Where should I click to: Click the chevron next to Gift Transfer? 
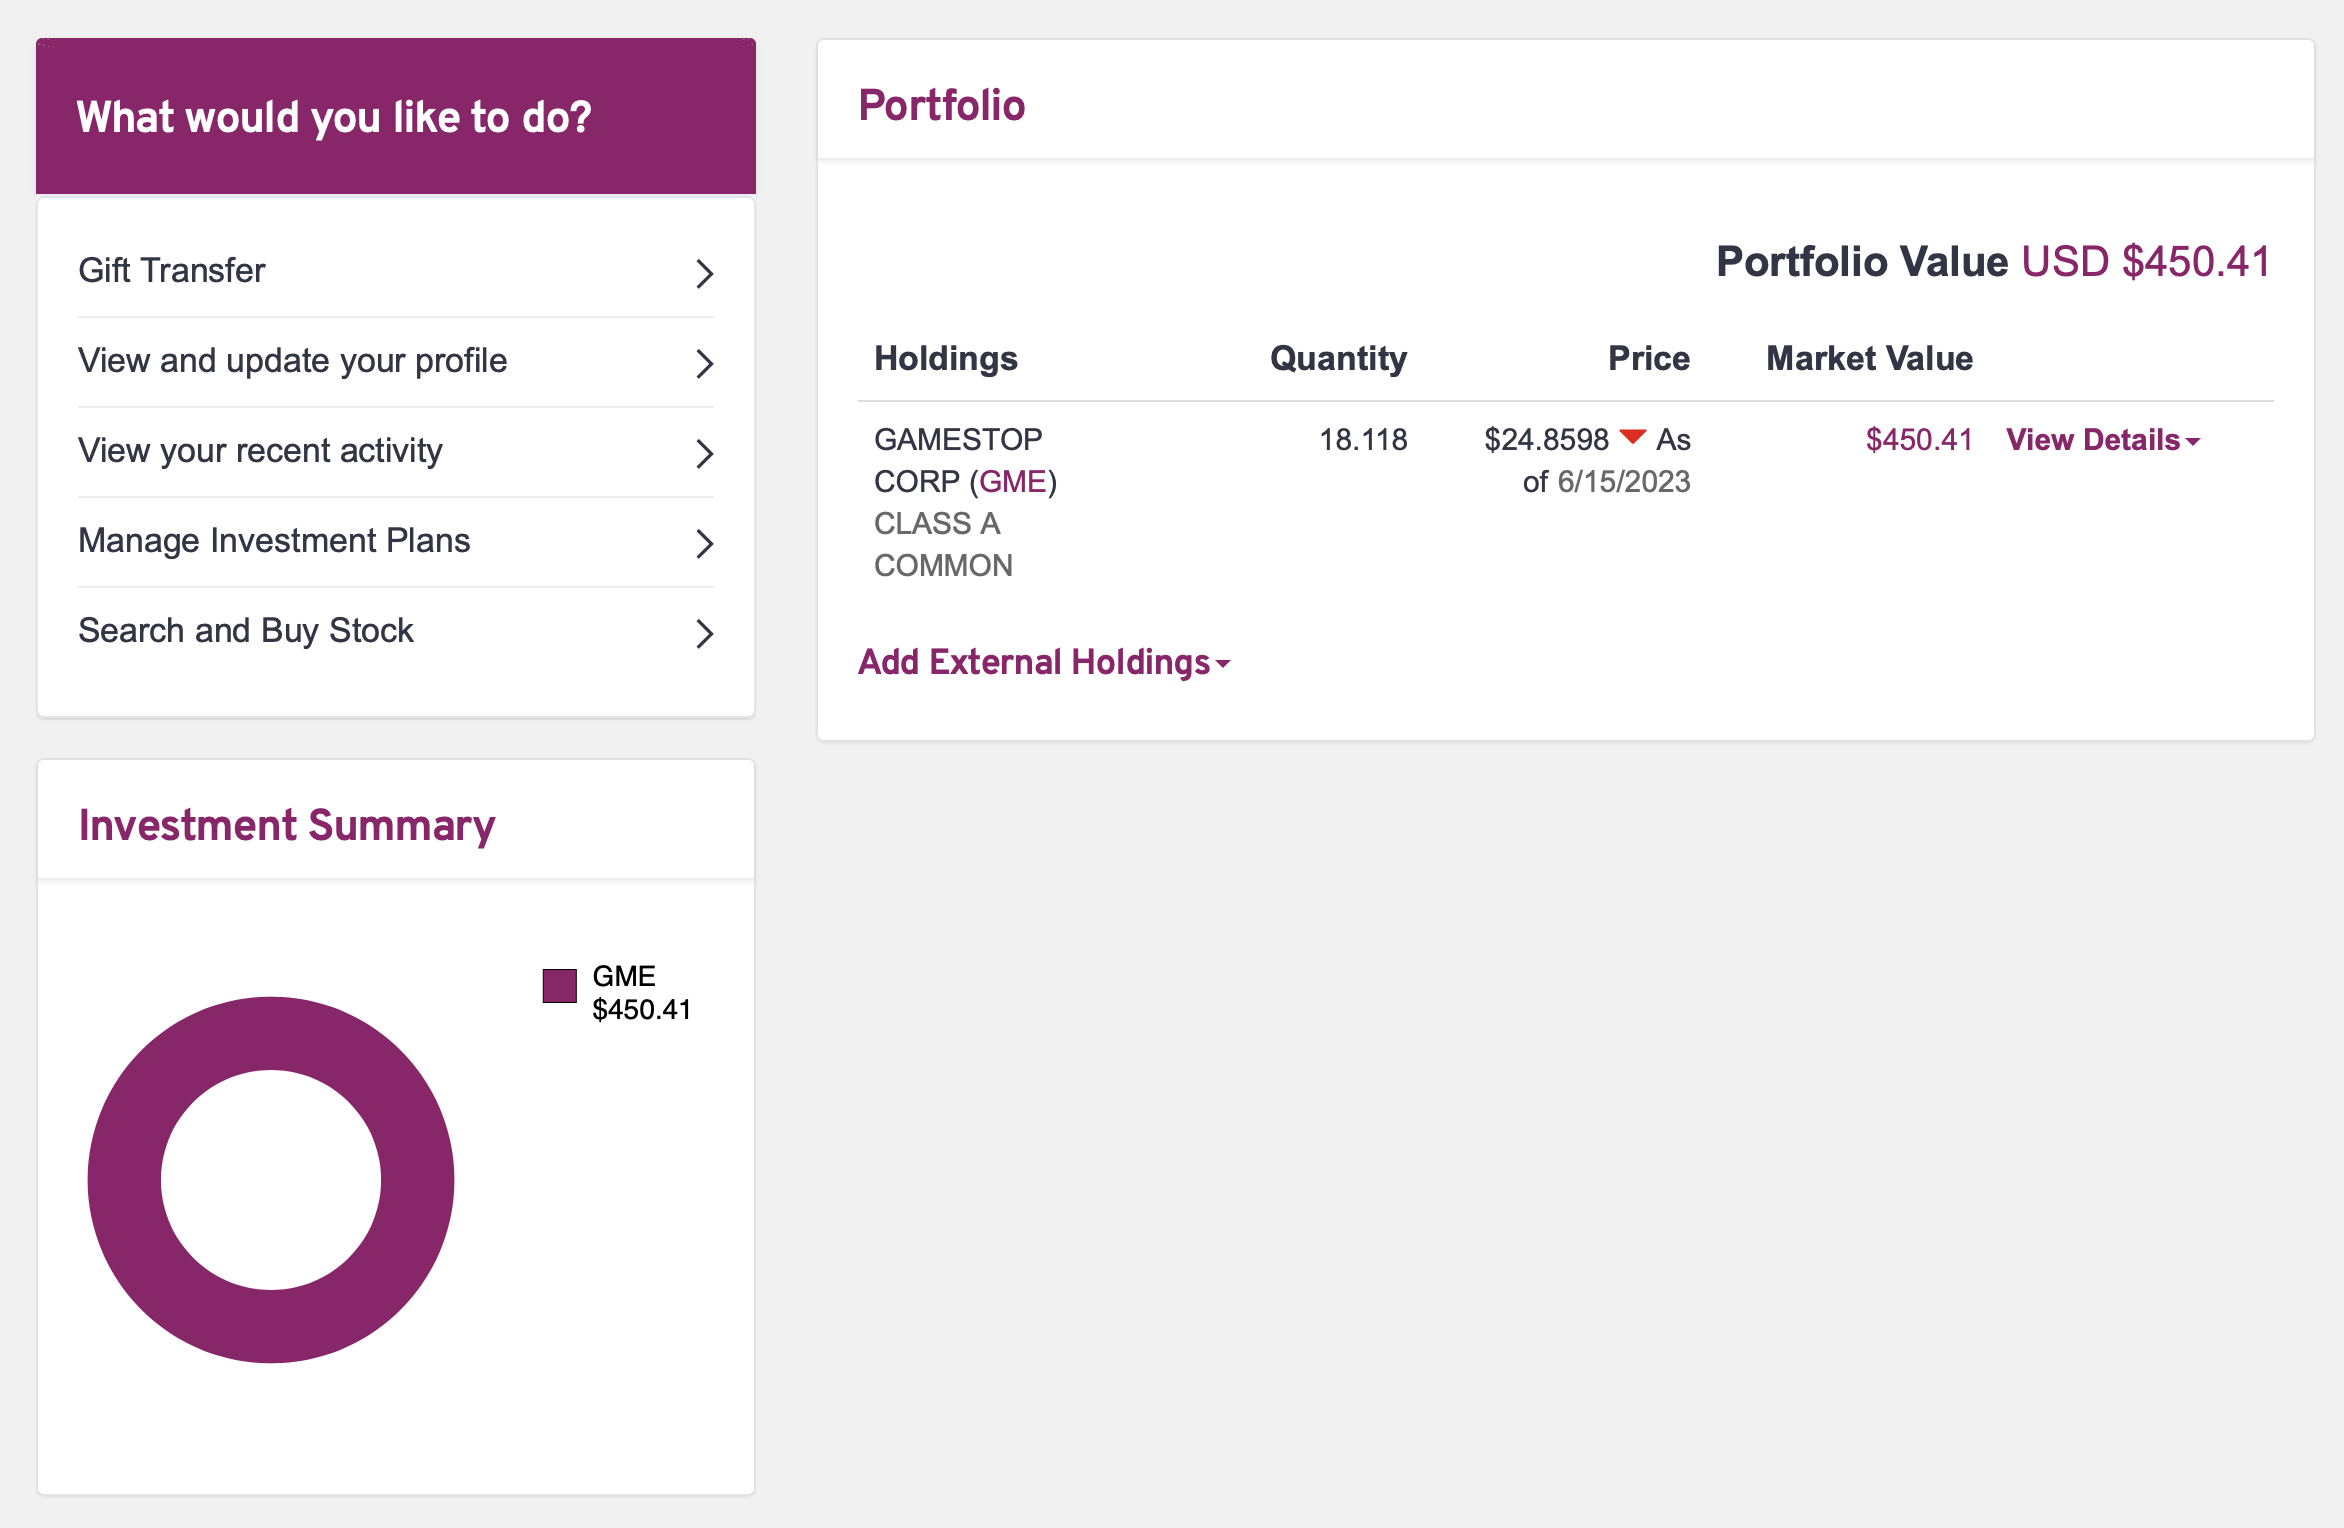pos(704,272)
